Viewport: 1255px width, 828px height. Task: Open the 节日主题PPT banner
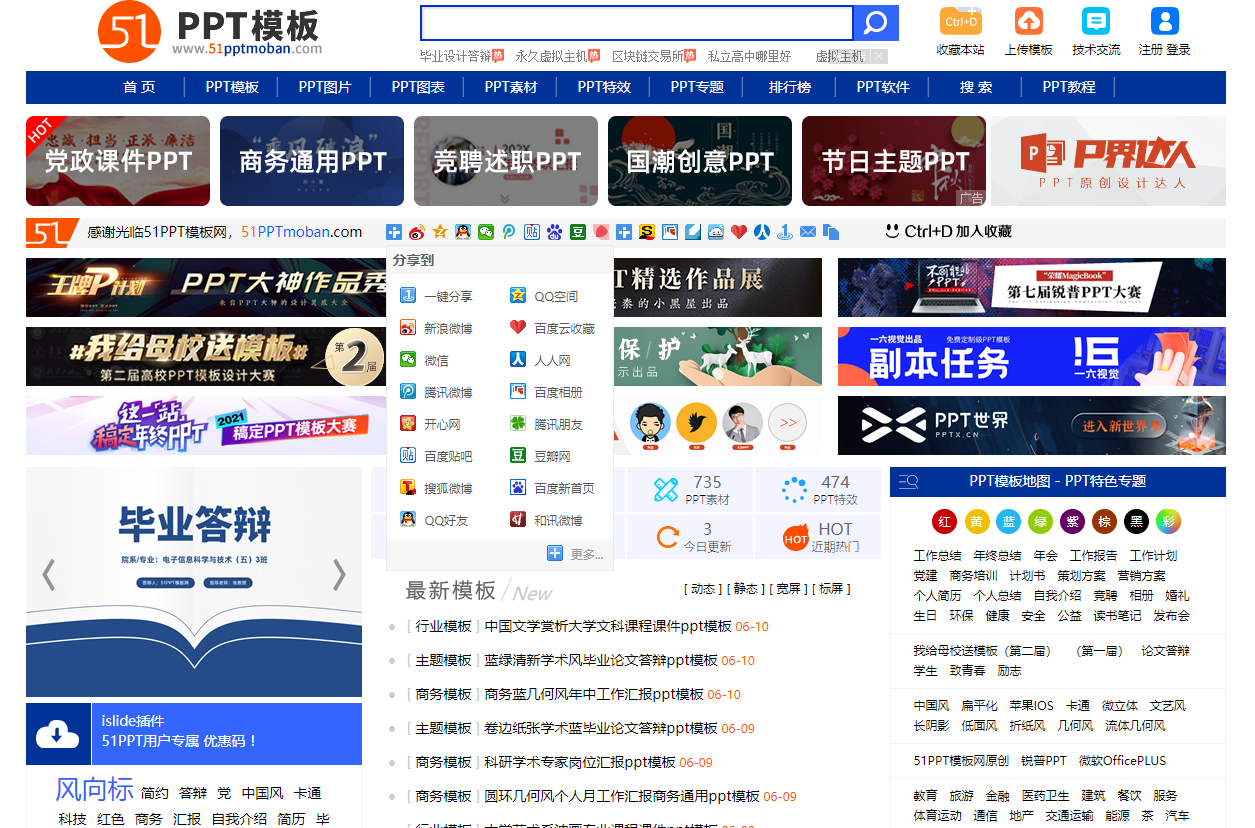point(894,161)
